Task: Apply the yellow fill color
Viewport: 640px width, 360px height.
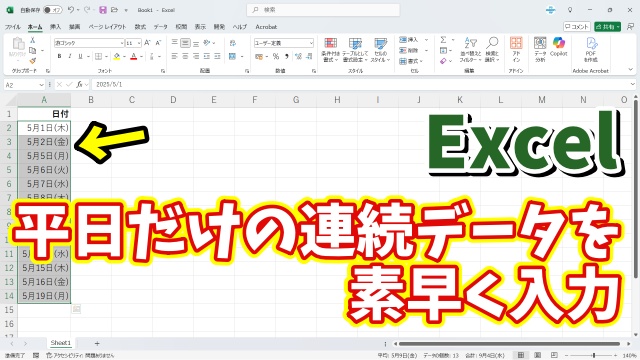Action: point(117,56)
